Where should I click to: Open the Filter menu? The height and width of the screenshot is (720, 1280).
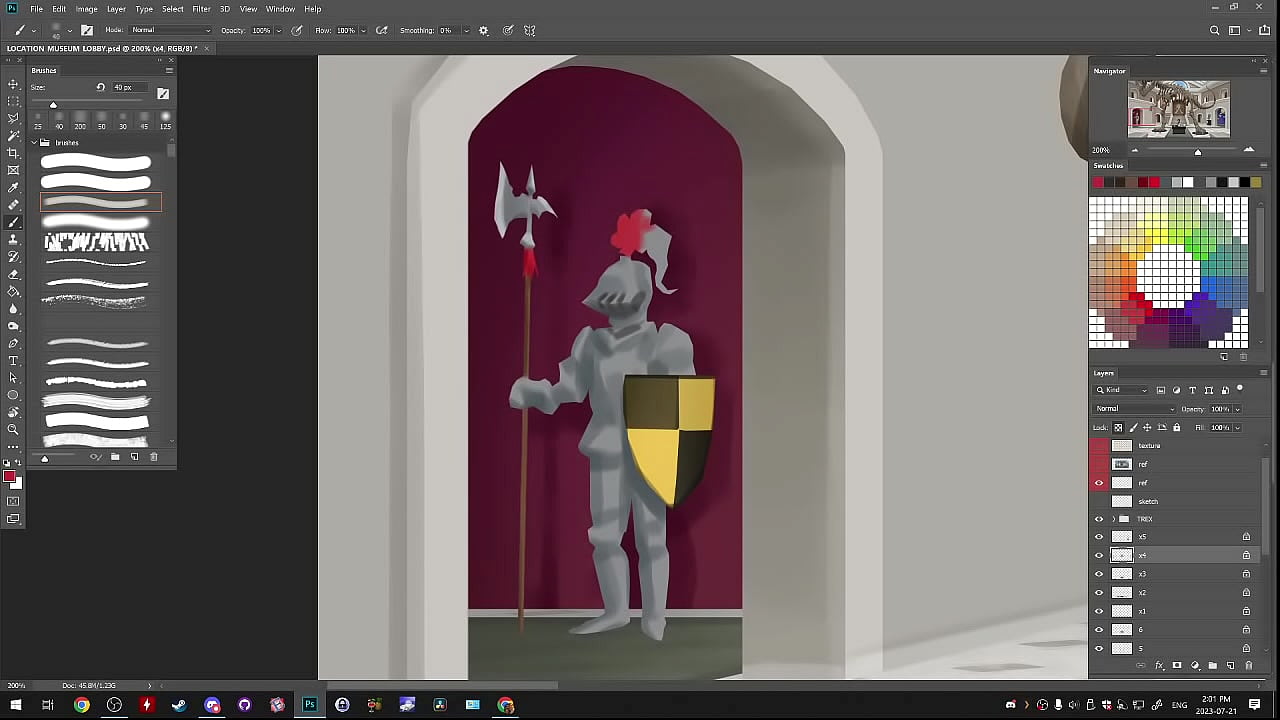tap(201, 9)
